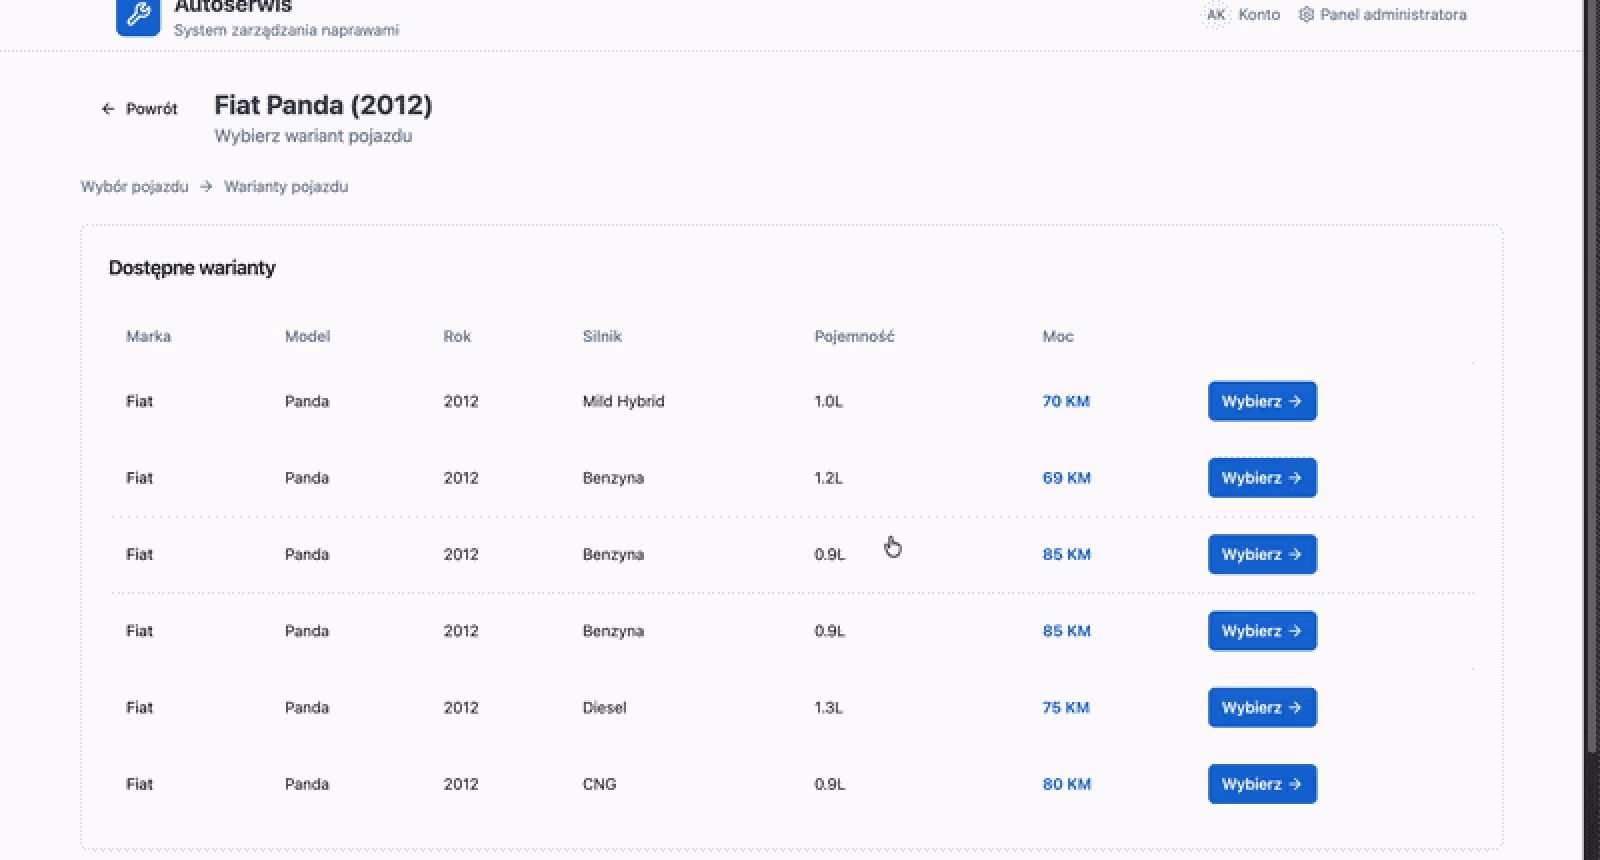Click the Rok column header
The height and width of the screenshot is (860, 1600).
point(457,336)
